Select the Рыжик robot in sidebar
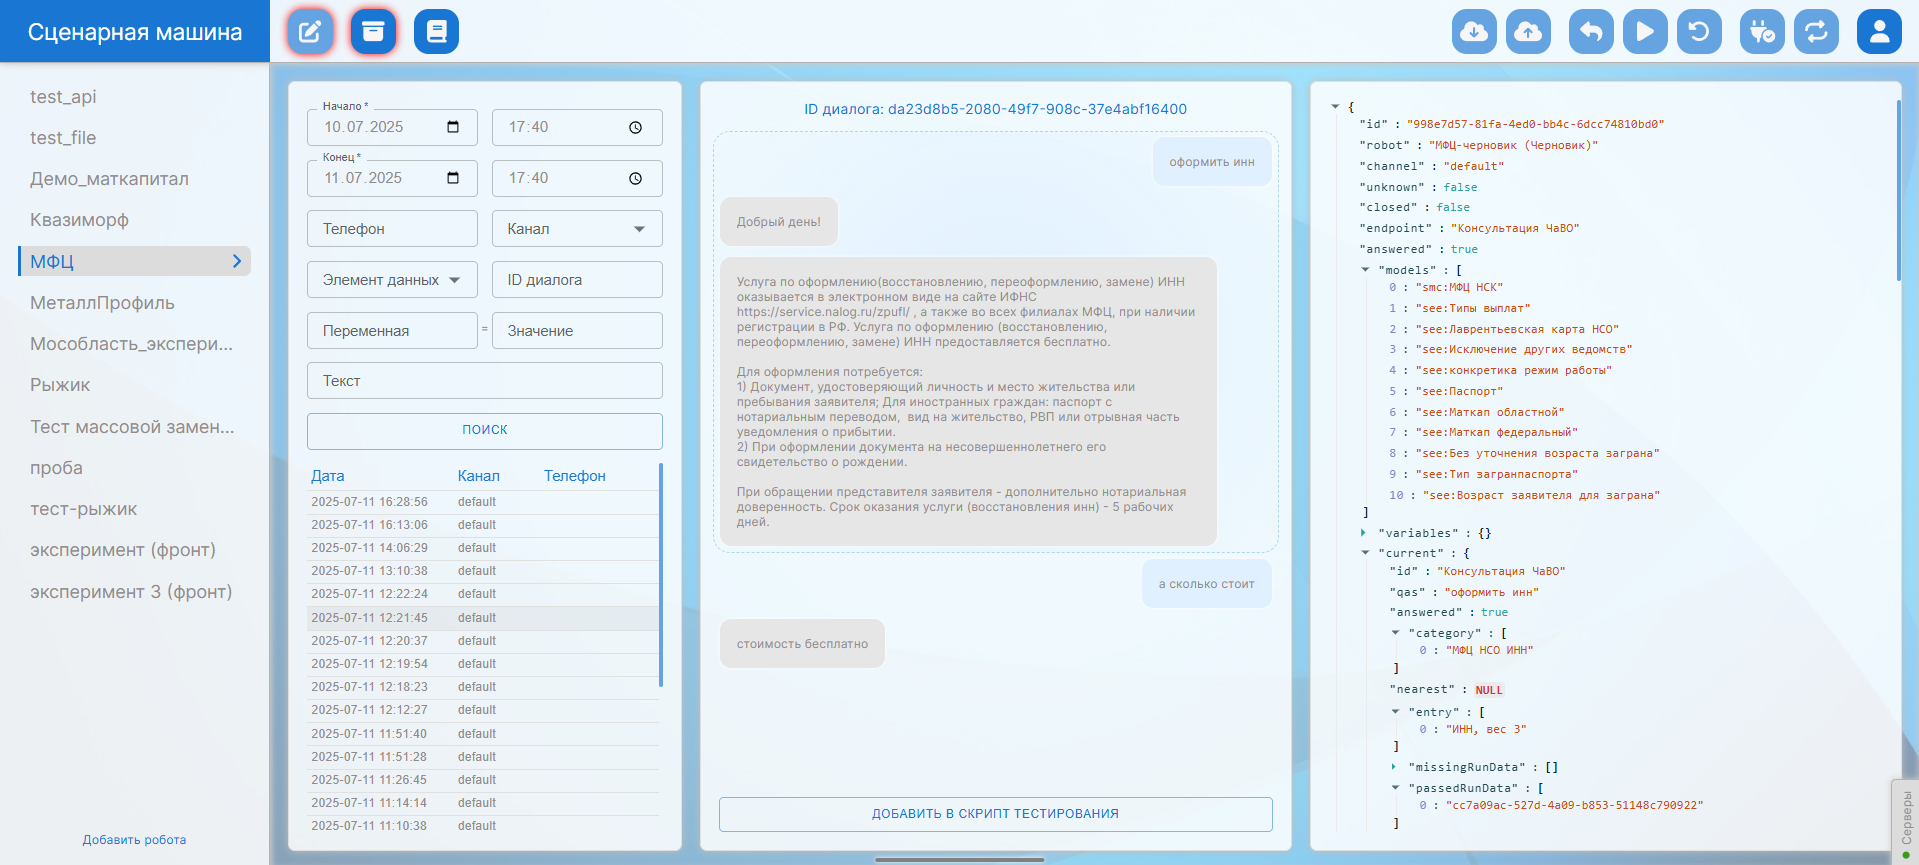 [x=60, y=385]
